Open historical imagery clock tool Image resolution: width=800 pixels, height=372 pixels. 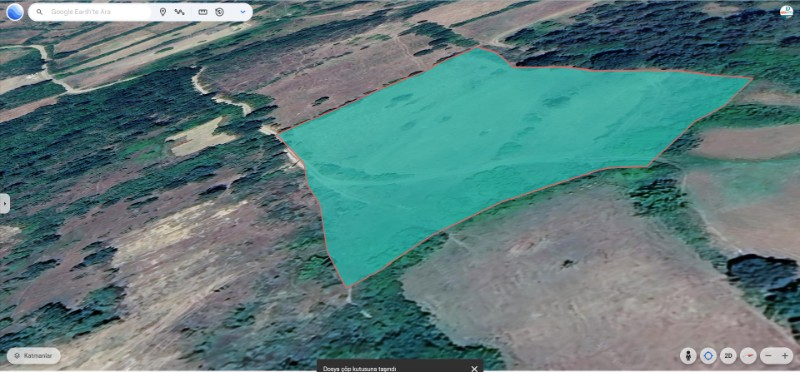(x=219, y=12)
